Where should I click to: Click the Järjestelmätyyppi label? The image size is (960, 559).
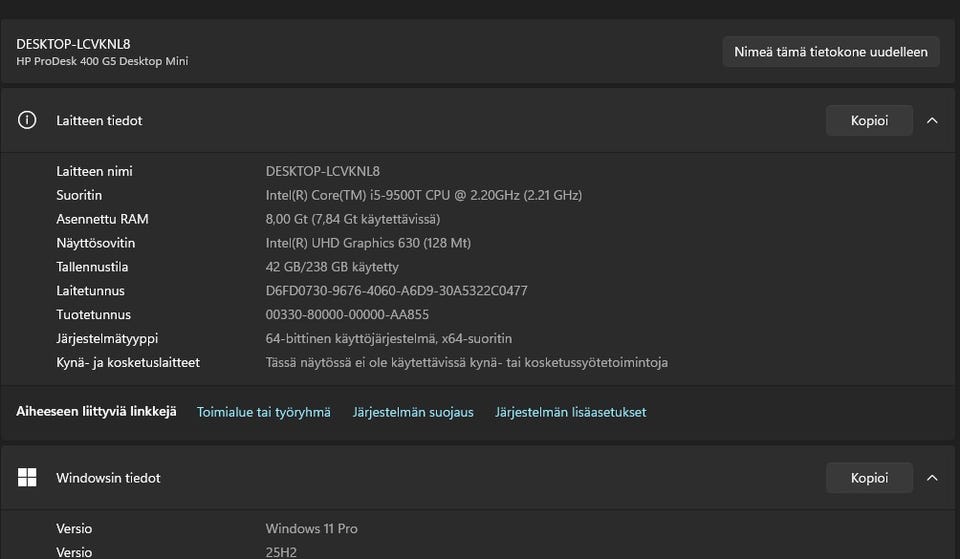107,339
